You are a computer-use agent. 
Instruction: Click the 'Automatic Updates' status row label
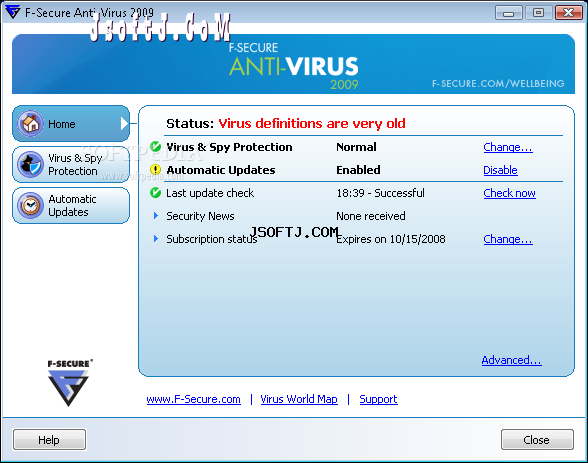tap(221, 170)
